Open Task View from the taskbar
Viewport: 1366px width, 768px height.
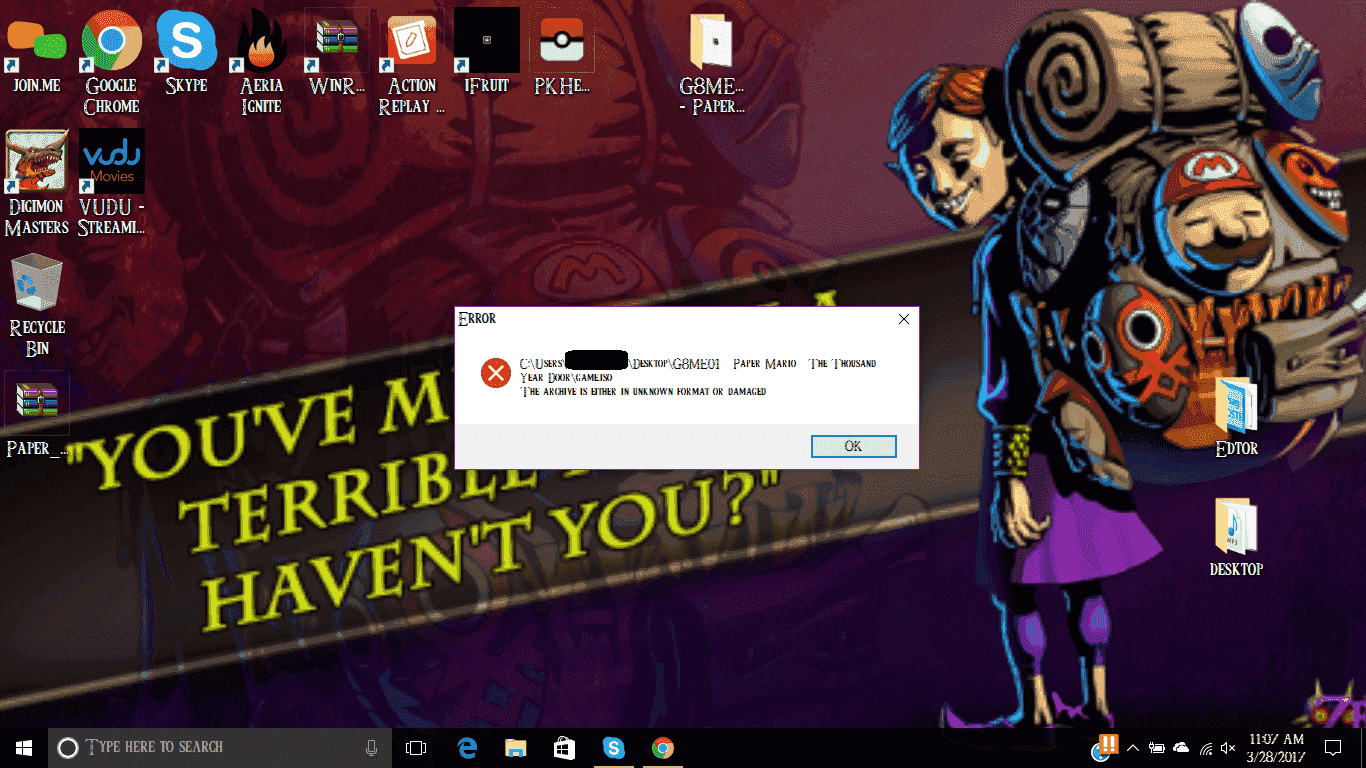coord(416,747)
